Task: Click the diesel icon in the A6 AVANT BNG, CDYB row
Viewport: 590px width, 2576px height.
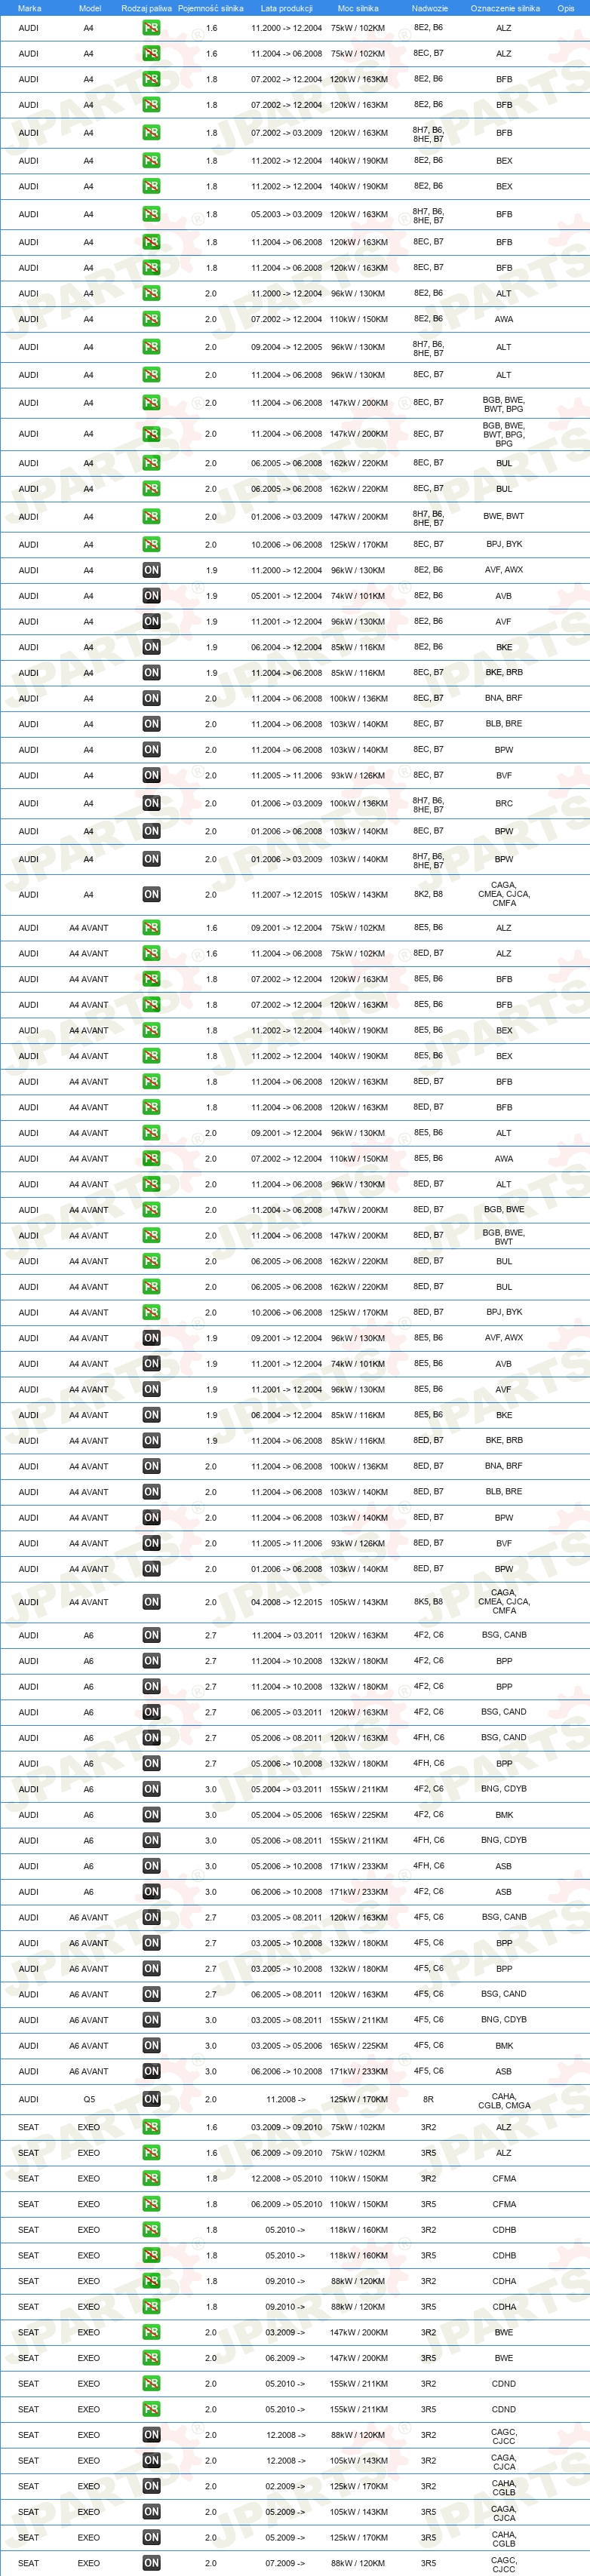Action: [151, 2019]
